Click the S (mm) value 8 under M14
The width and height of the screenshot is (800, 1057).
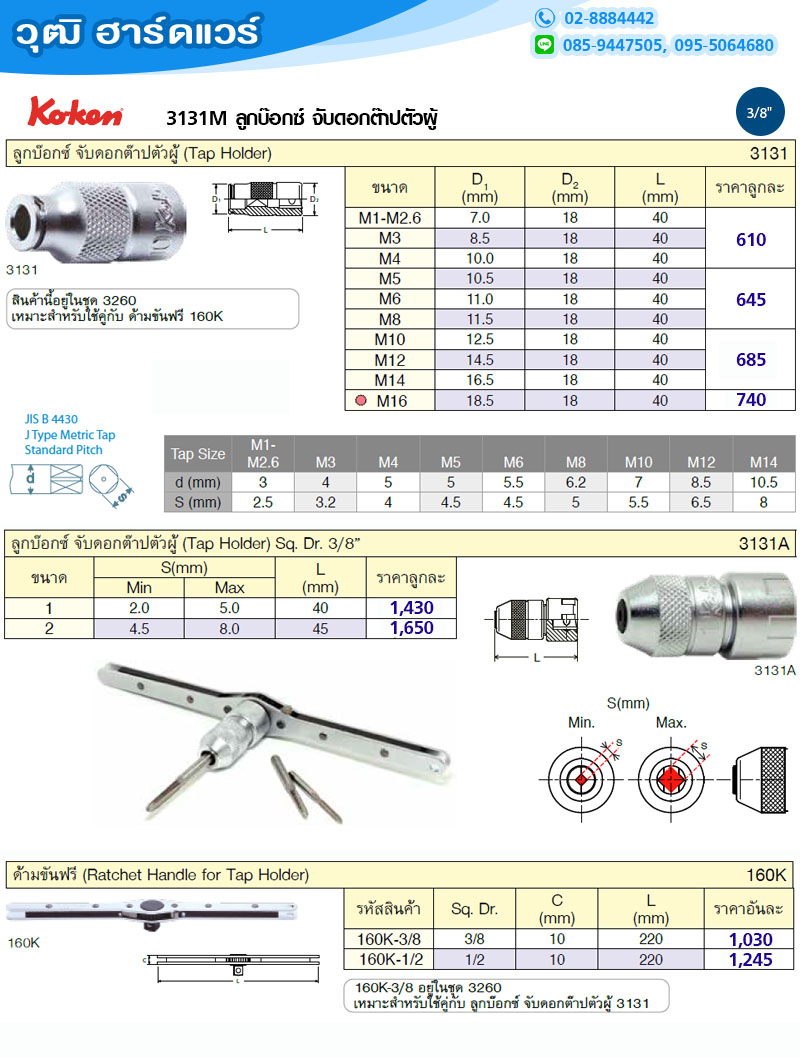[764, 502]
